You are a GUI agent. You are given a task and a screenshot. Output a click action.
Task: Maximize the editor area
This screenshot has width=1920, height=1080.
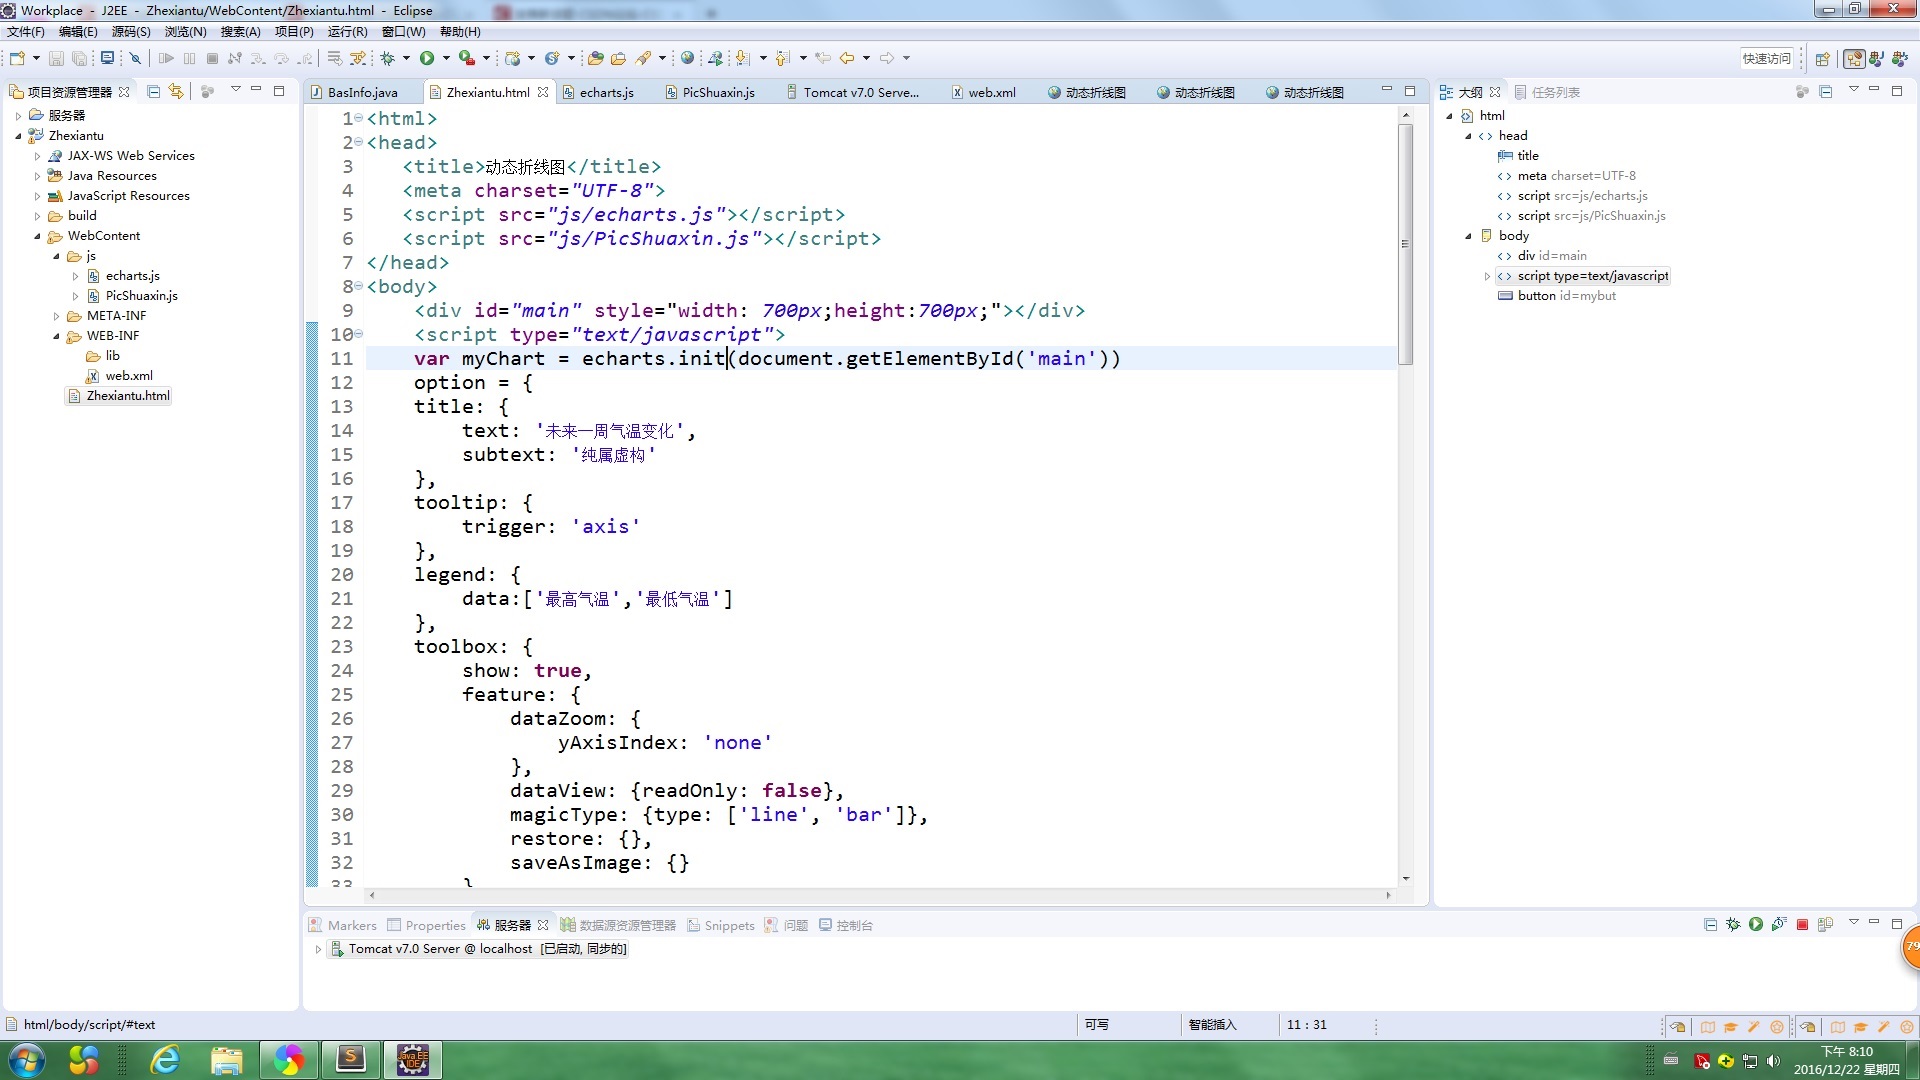[1410, 90]
